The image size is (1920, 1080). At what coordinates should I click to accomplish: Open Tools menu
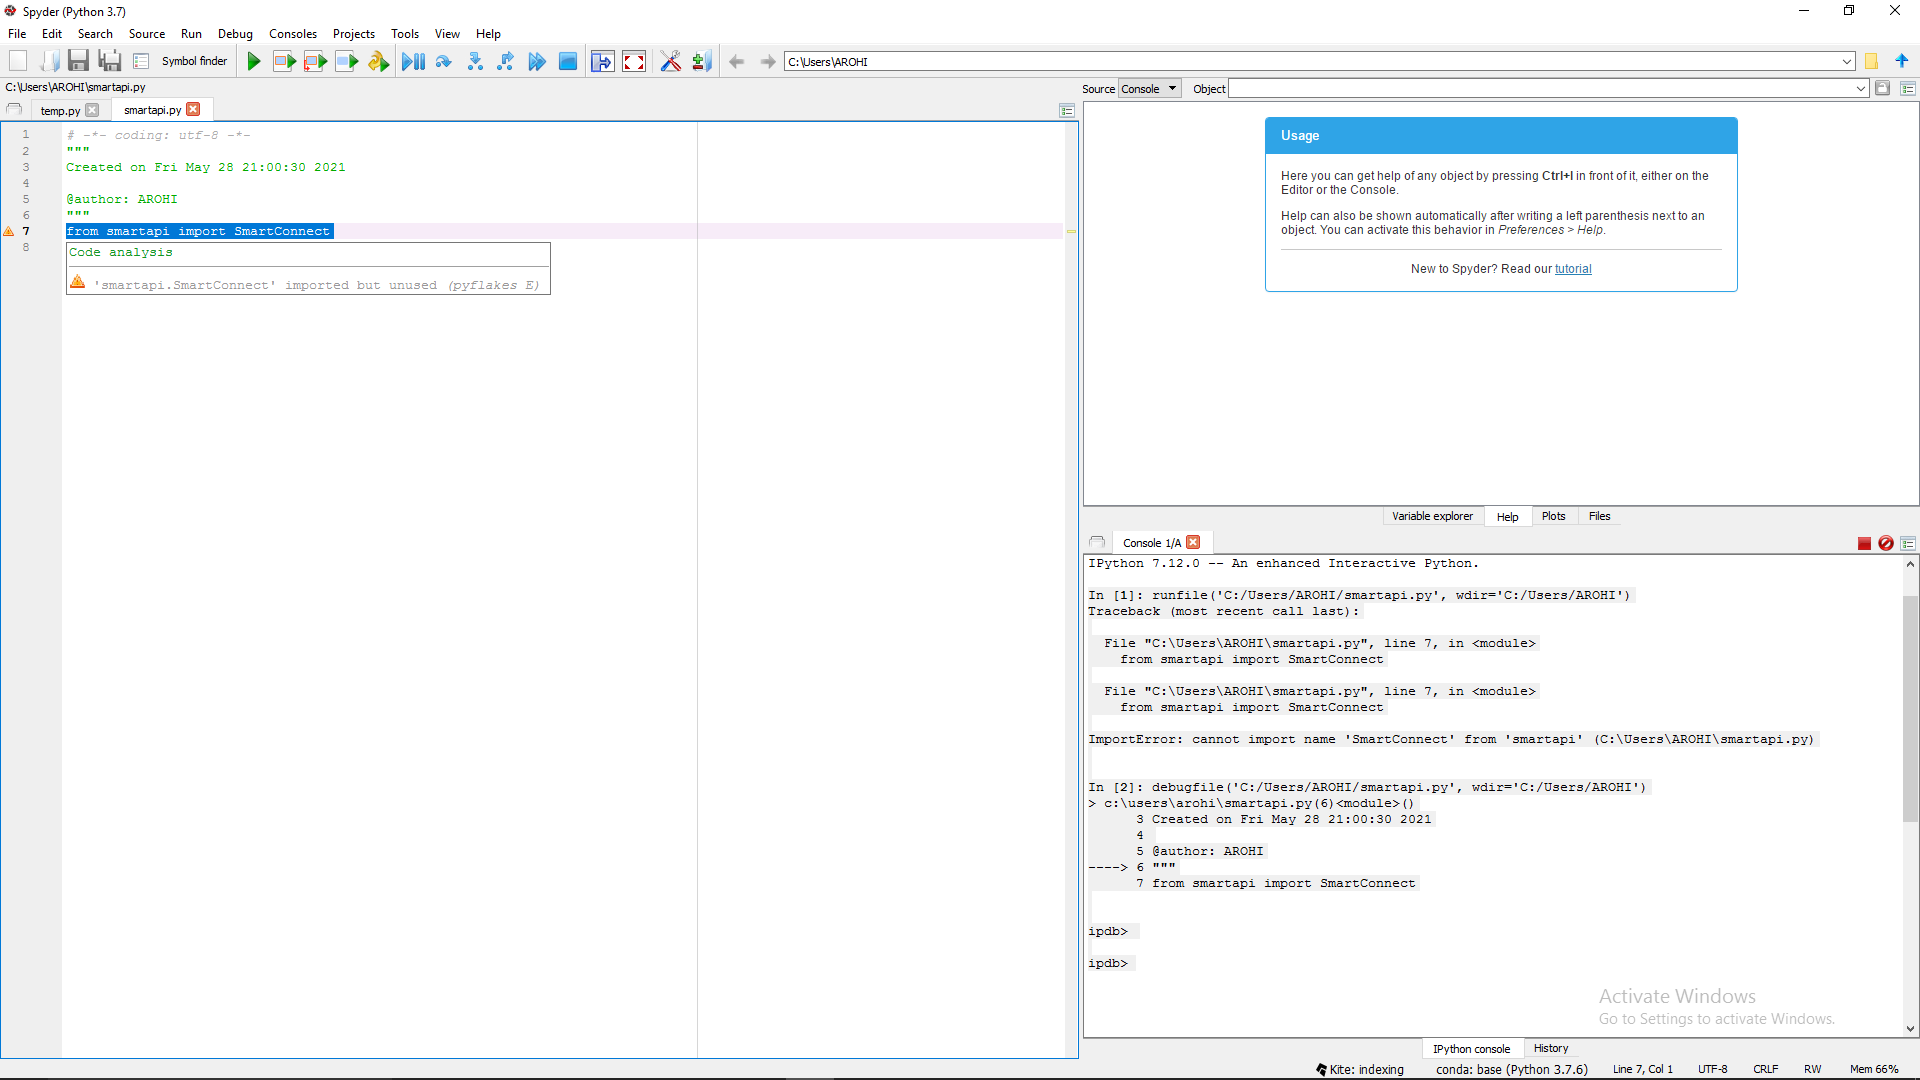(405, 33)
